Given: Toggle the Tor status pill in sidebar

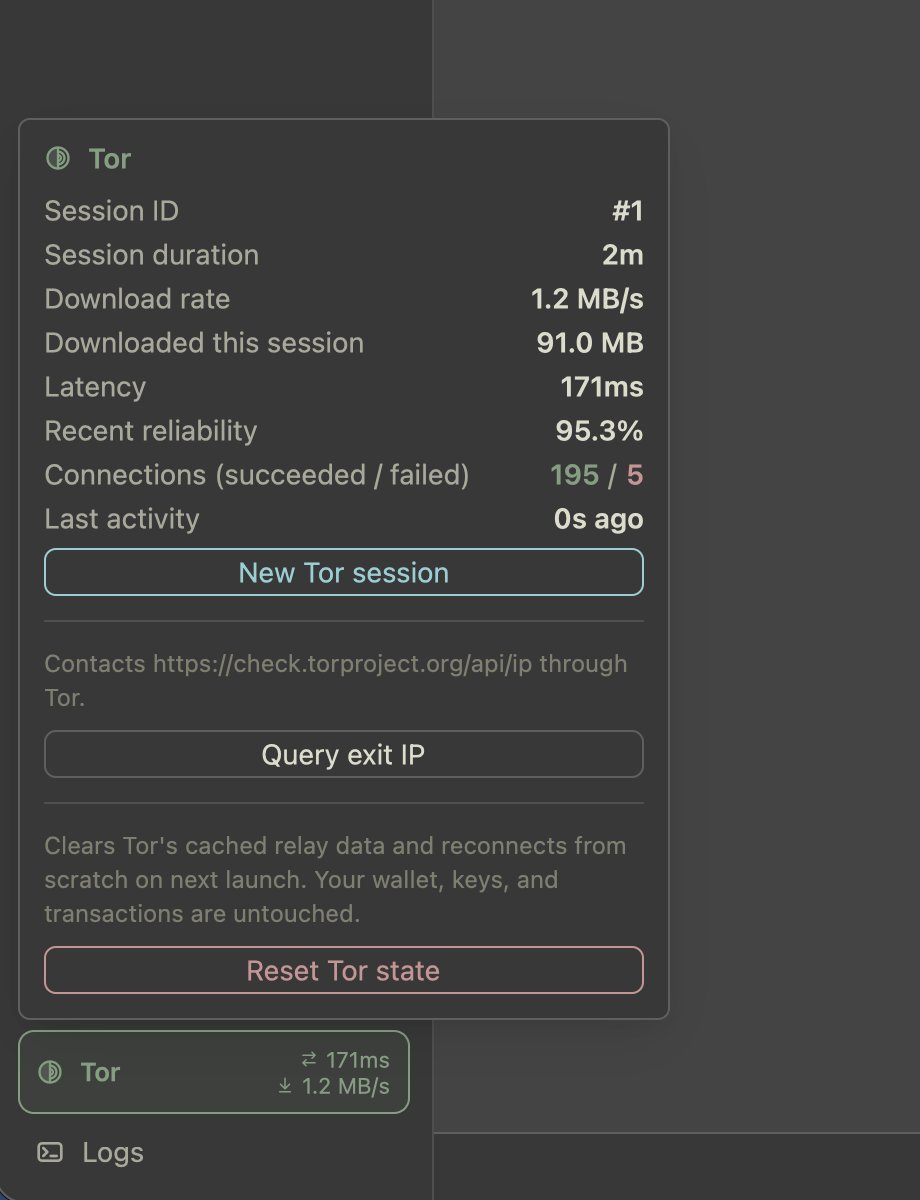Looking at the screenshot, I should (x=214, y=1072).
